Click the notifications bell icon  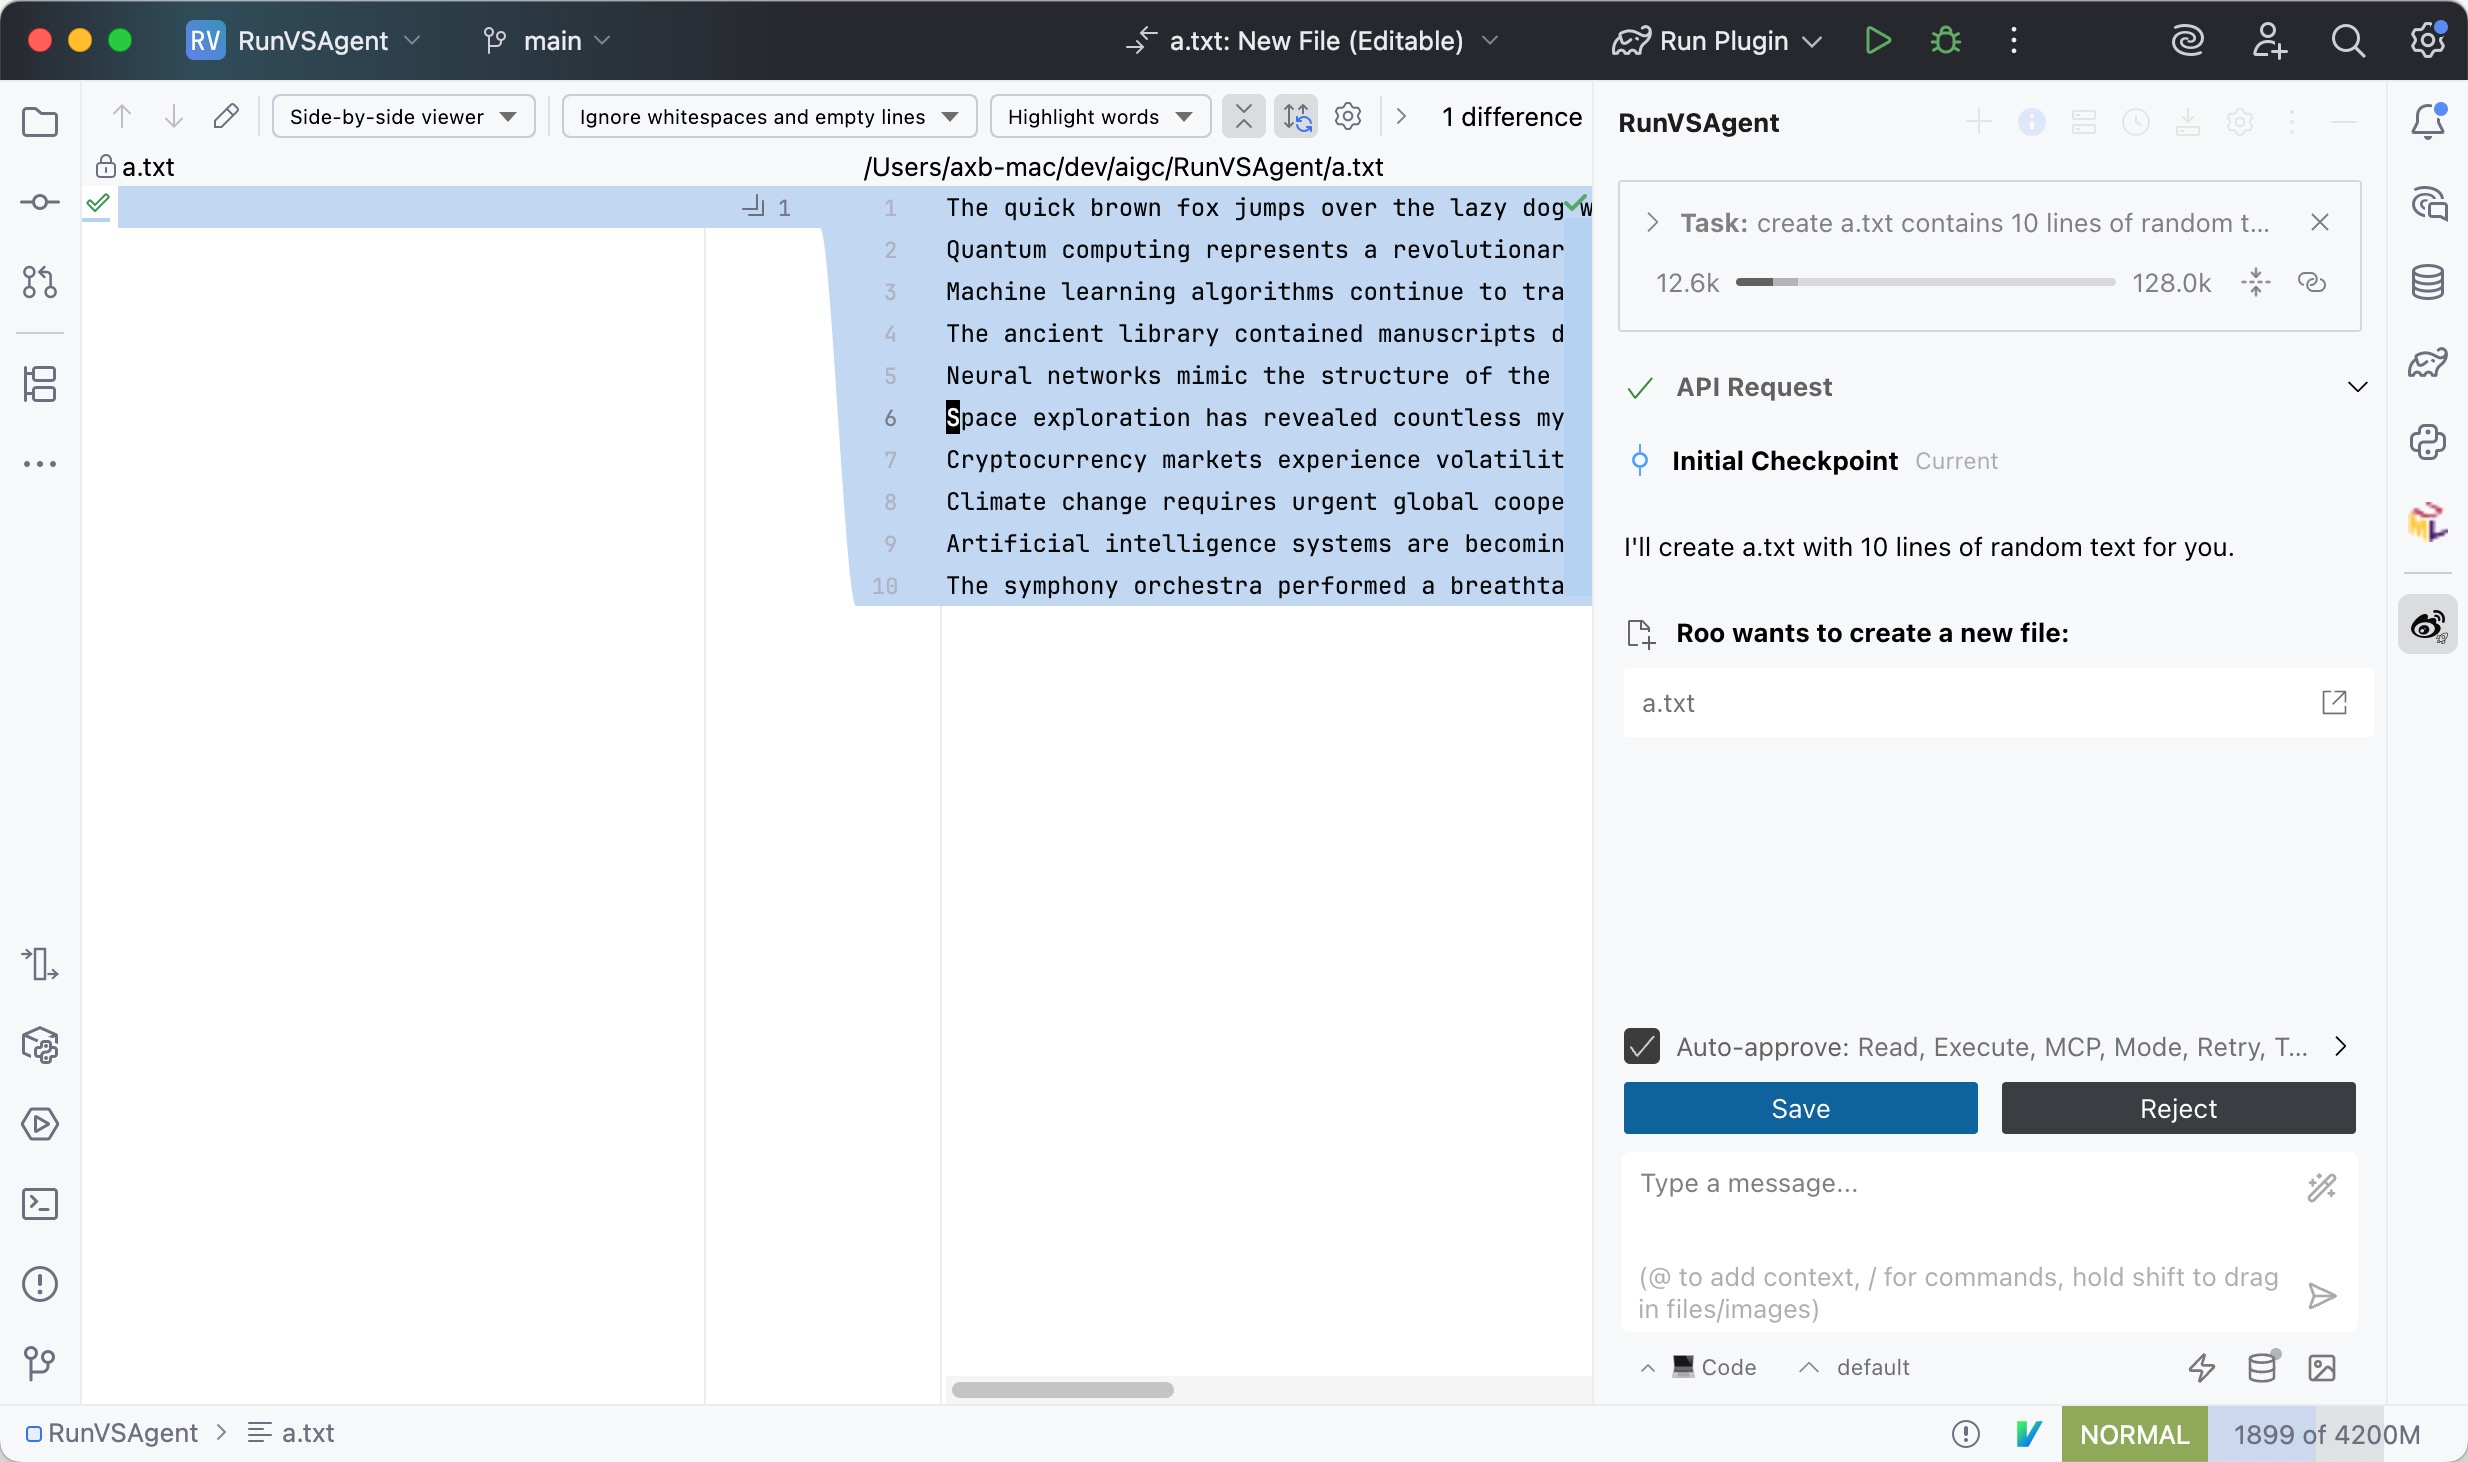(2428, 121)
